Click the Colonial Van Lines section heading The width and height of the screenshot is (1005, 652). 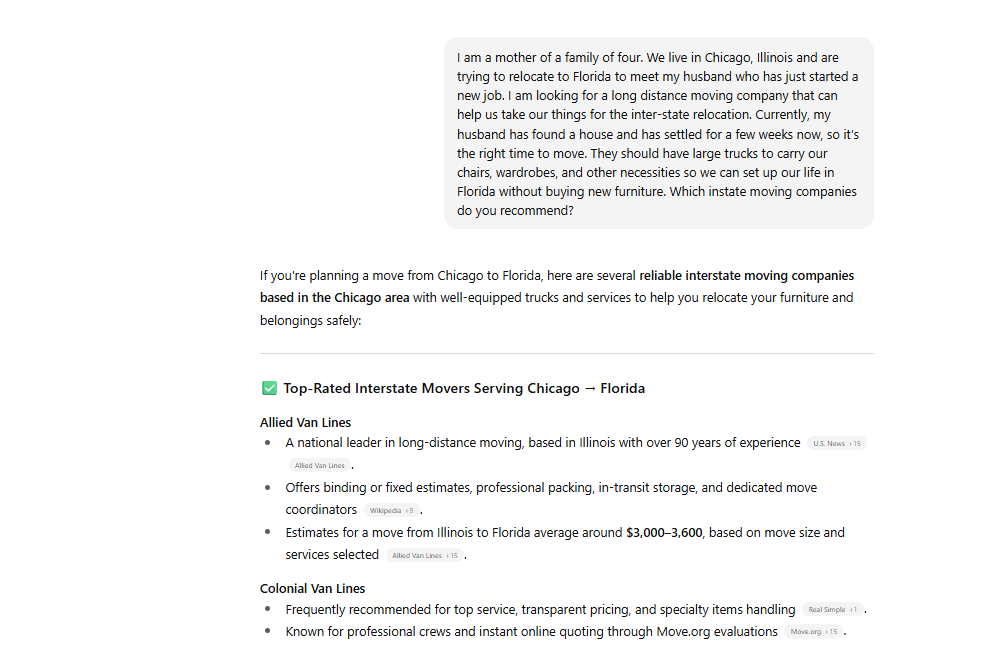pyautogui.click(x=312, y=588)
